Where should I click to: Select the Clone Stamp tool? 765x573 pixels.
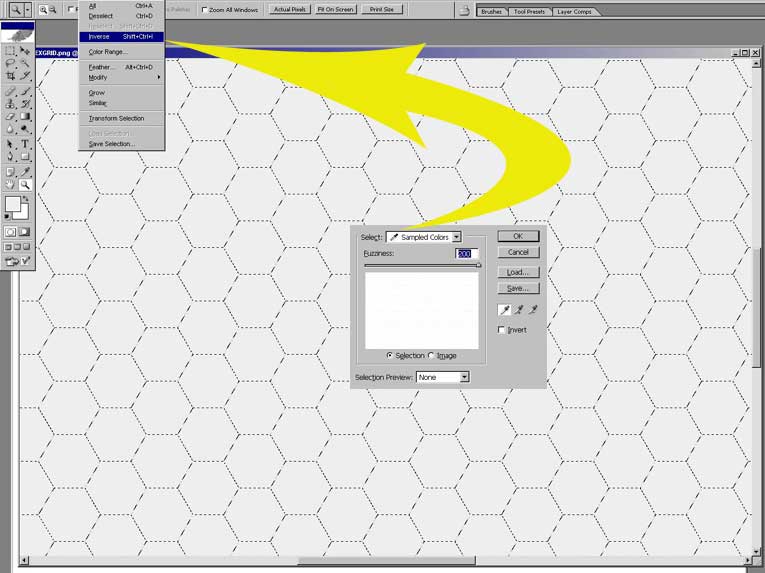tap(10, 103)
